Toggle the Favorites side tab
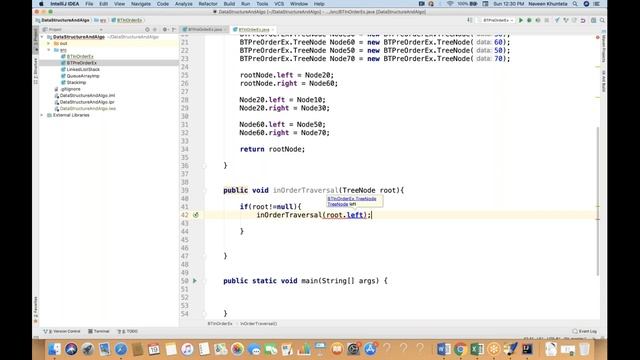The width and height of the screenshot is (640, 360). click(x=36, y=310)
